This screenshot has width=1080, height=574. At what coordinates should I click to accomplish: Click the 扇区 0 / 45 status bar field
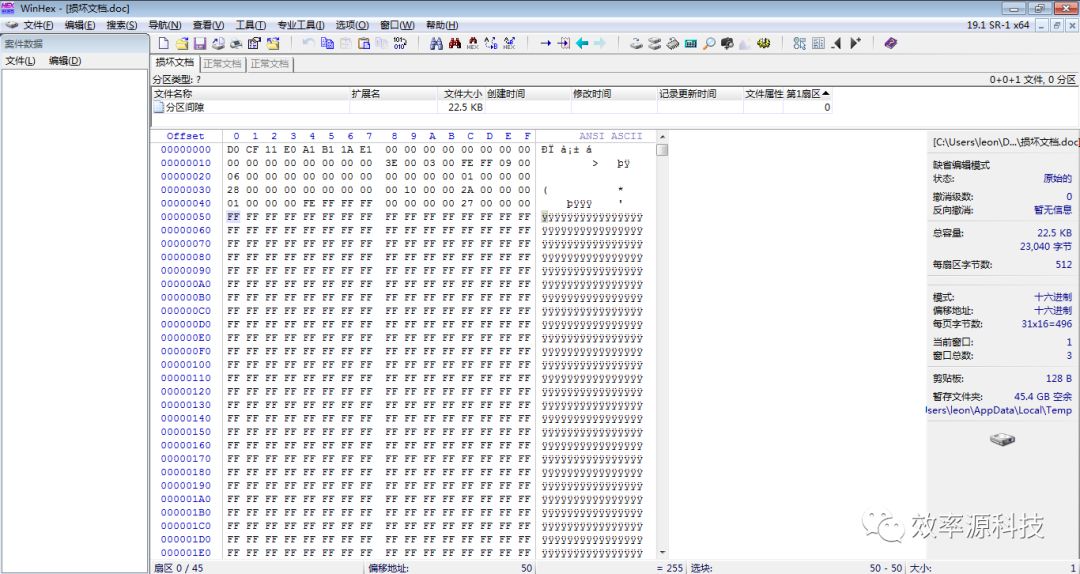tap(178, 568)
